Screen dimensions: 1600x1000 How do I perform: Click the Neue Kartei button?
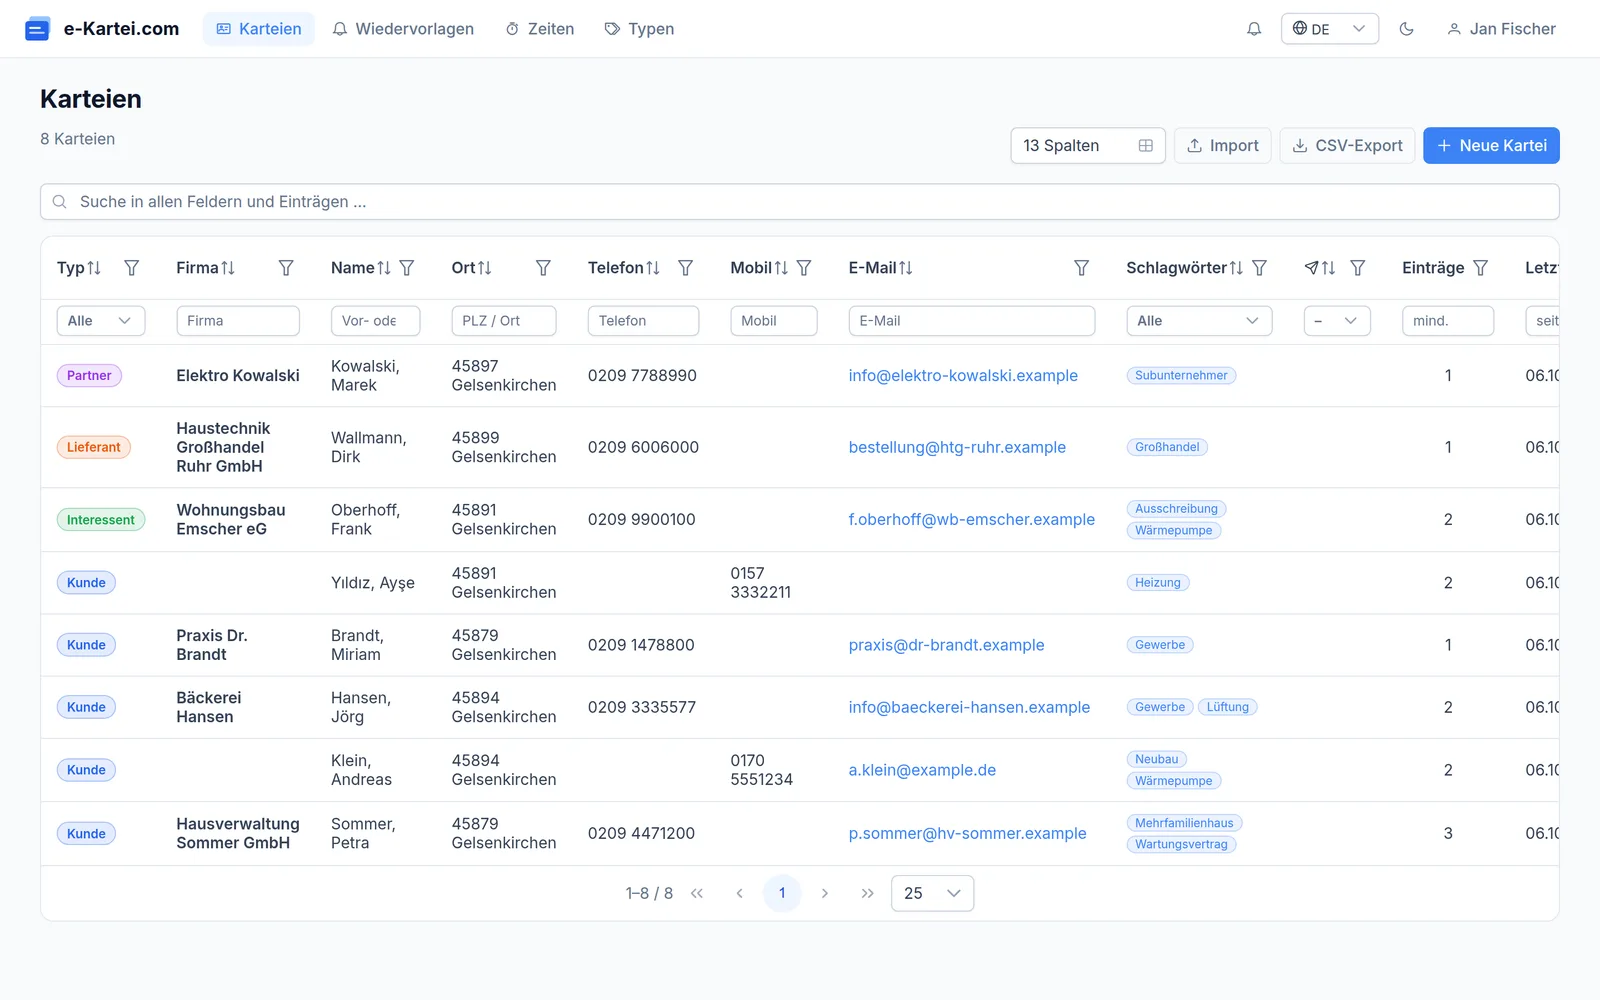tap(1491, 146)
